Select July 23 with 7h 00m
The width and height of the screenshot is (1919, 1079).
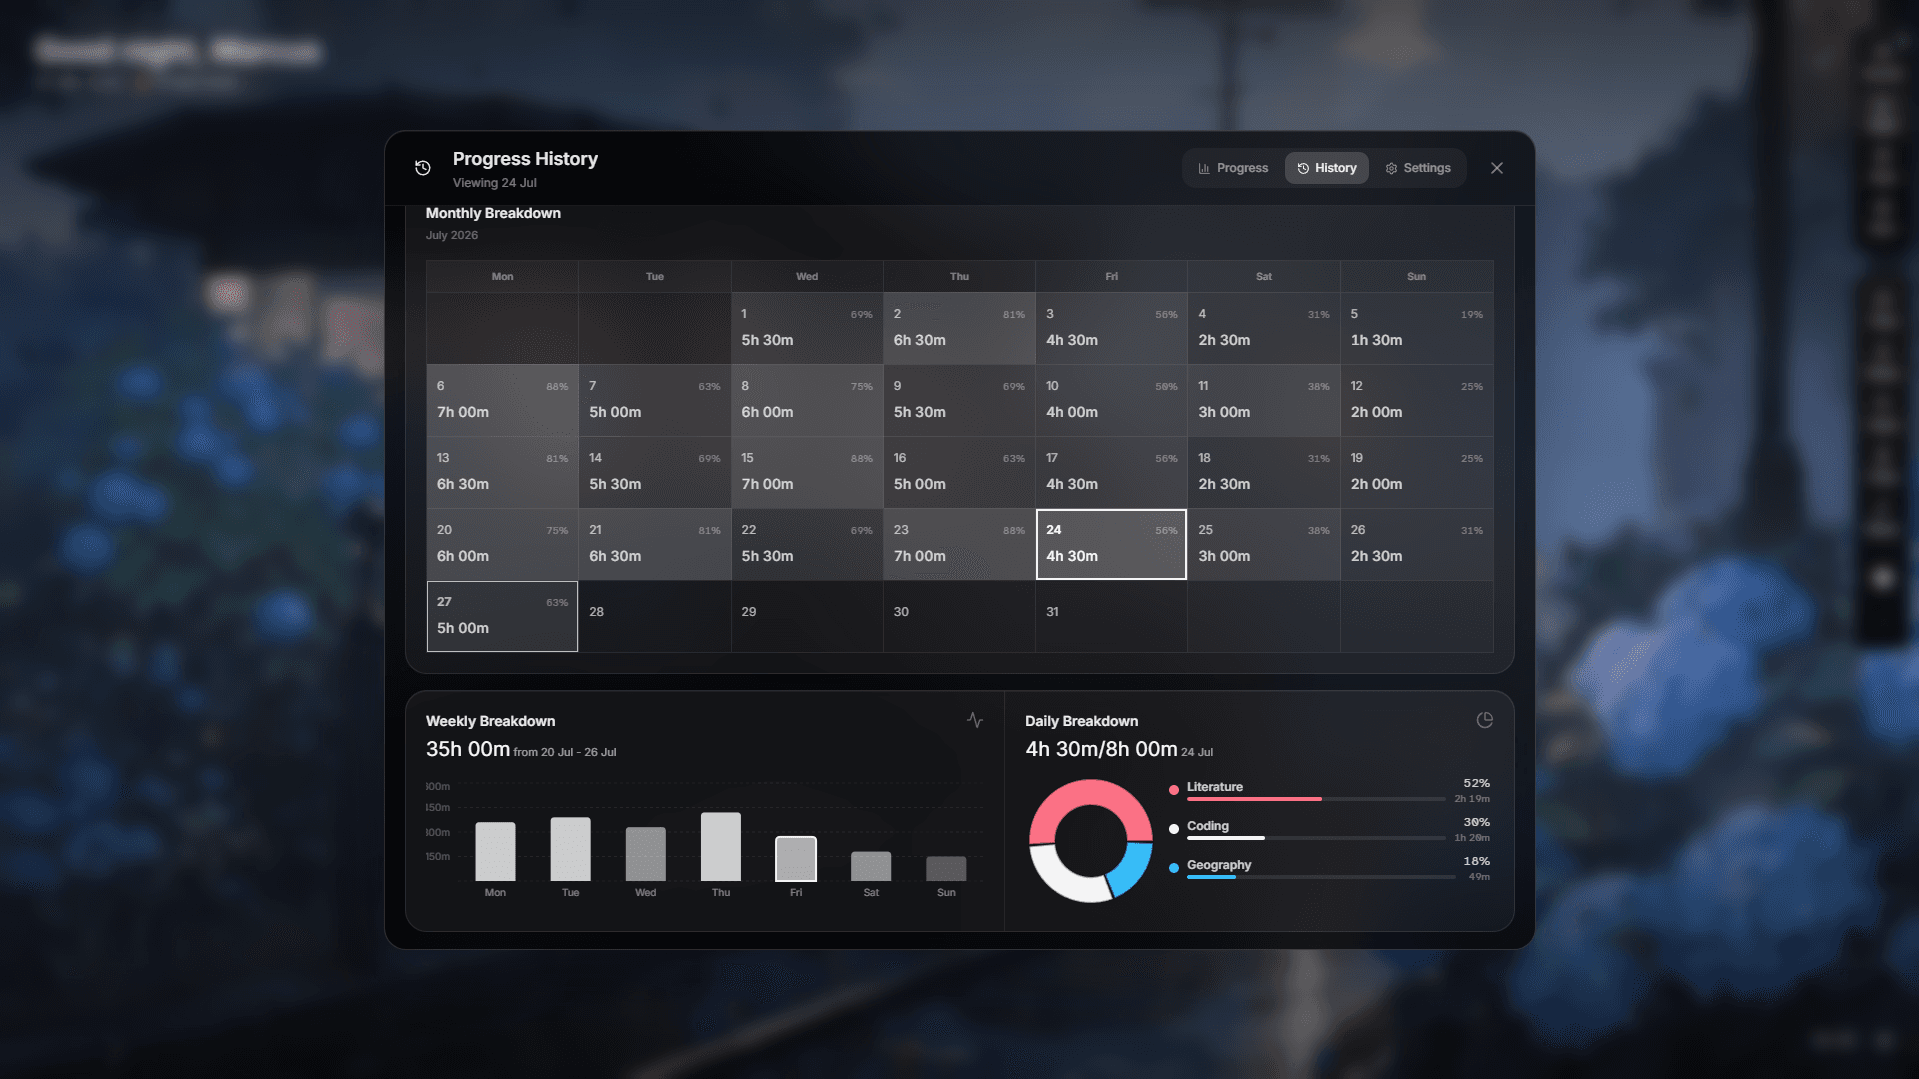click(959, 544)
